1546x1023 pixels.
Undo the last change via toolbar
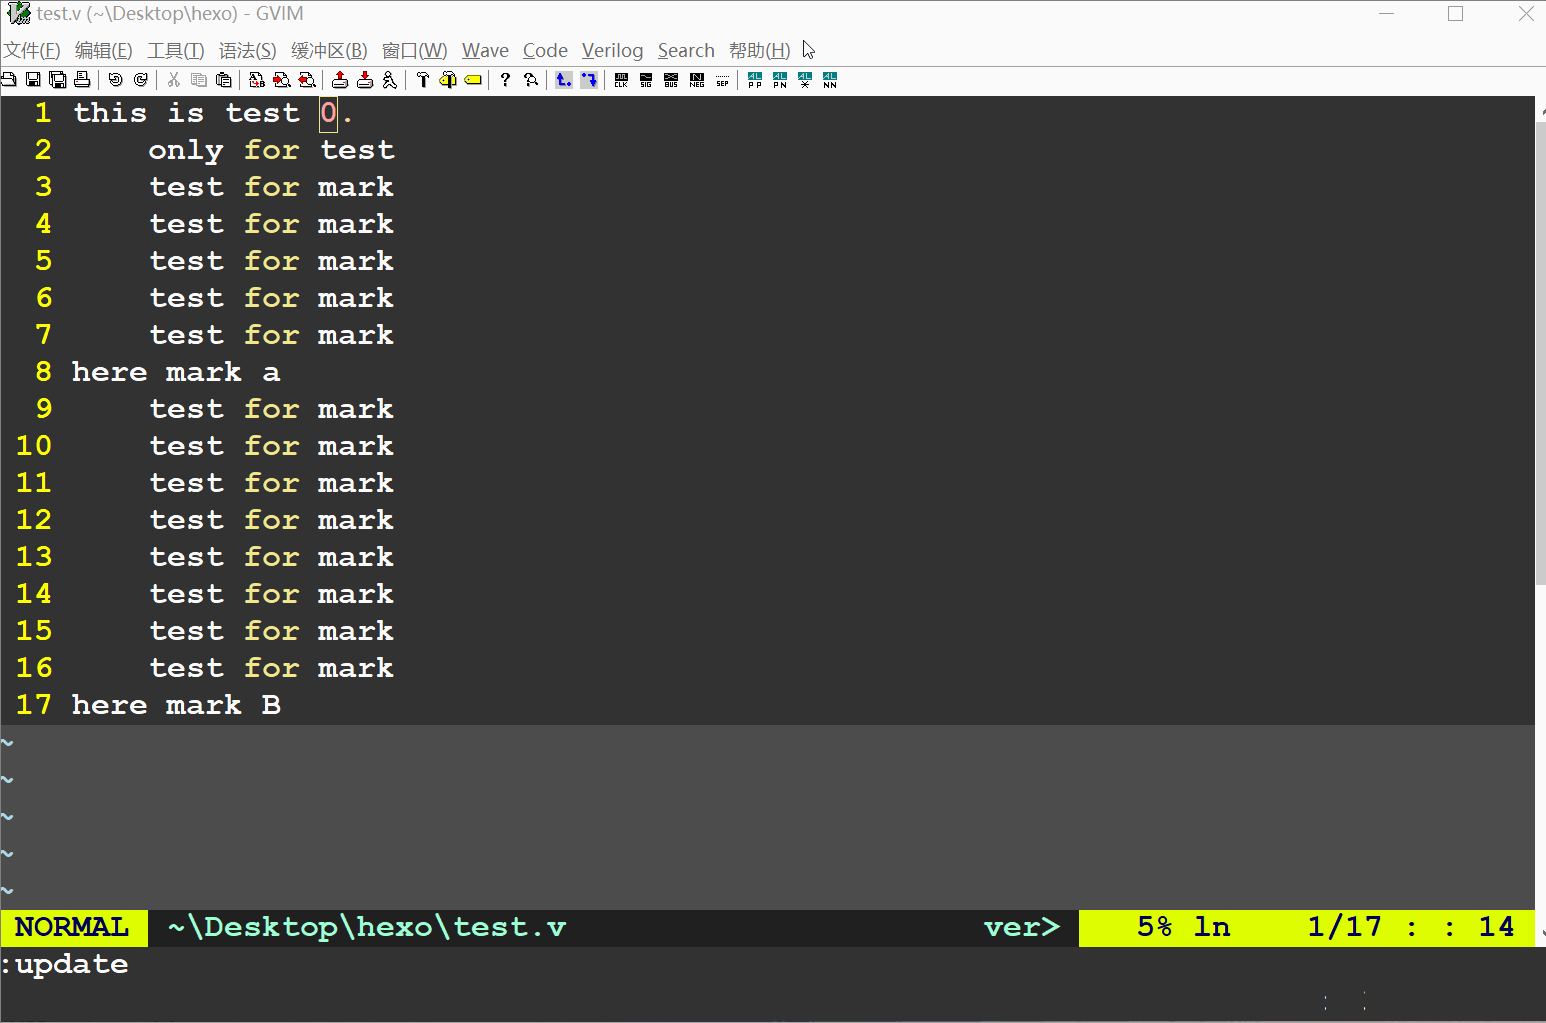[116, 80]
